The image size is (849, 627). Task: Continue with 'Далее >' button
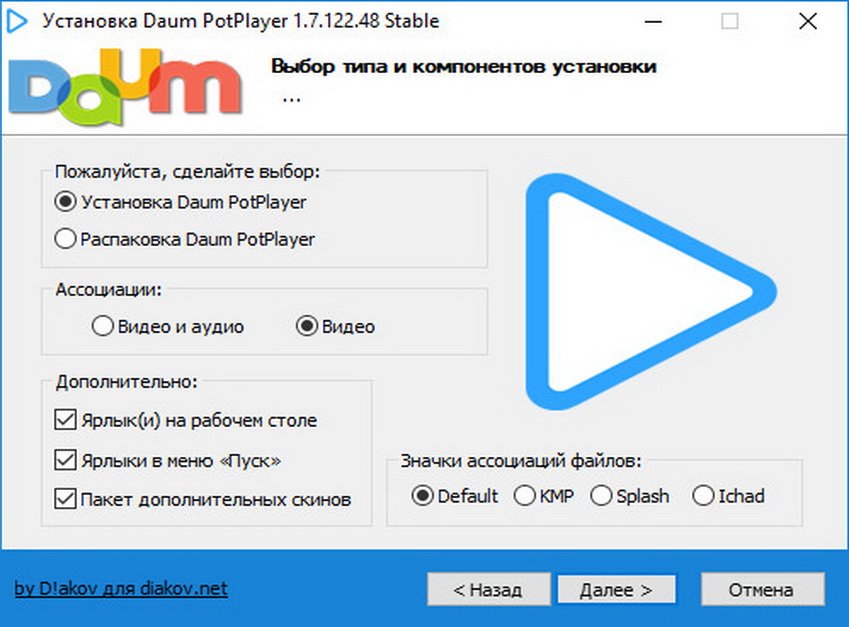(x=616, y=589)
